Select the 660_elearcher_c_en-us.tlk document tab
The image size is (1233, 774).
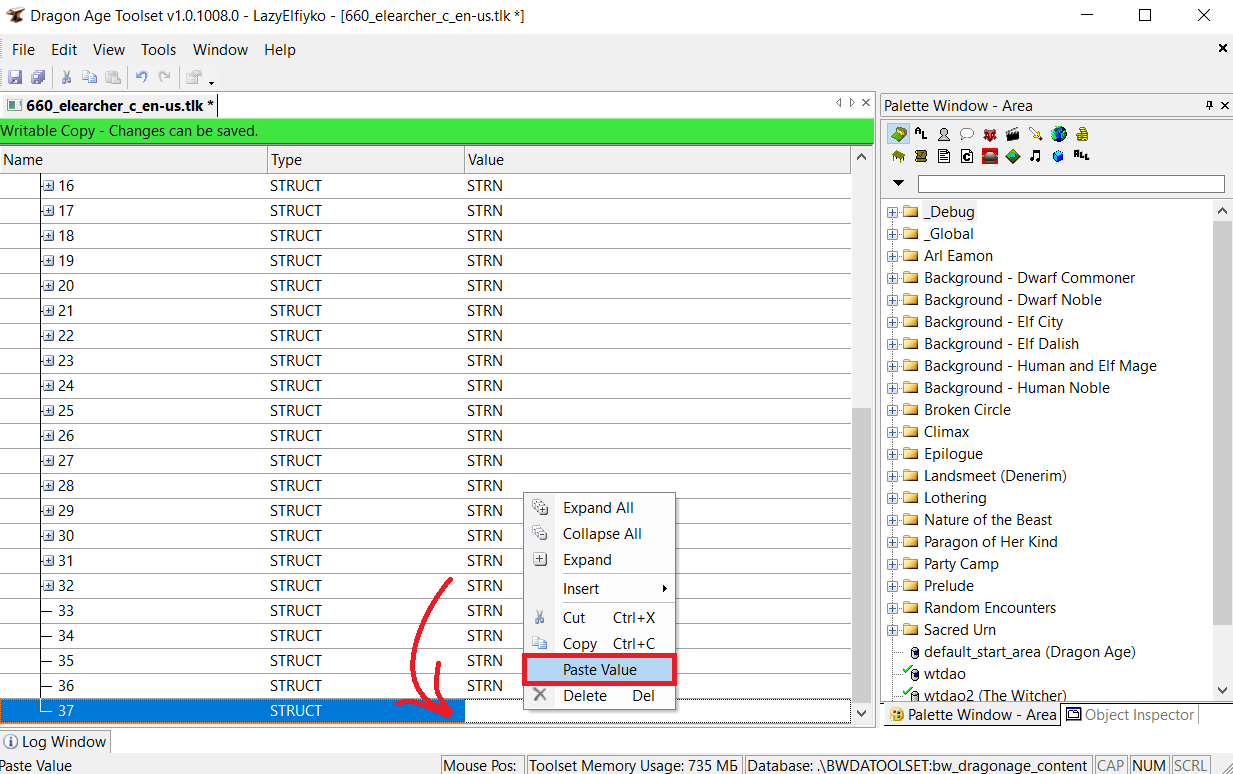[x=110, y=105]
